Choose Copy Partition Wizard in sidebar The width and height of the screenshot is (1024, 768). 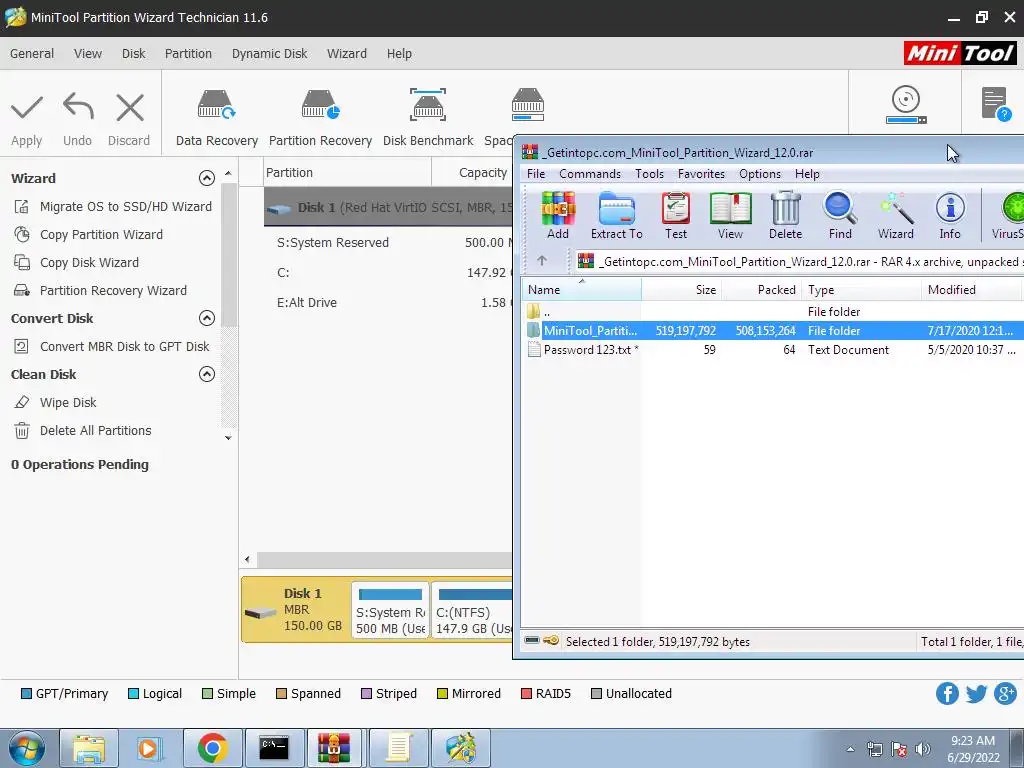[x=88, y=234]
